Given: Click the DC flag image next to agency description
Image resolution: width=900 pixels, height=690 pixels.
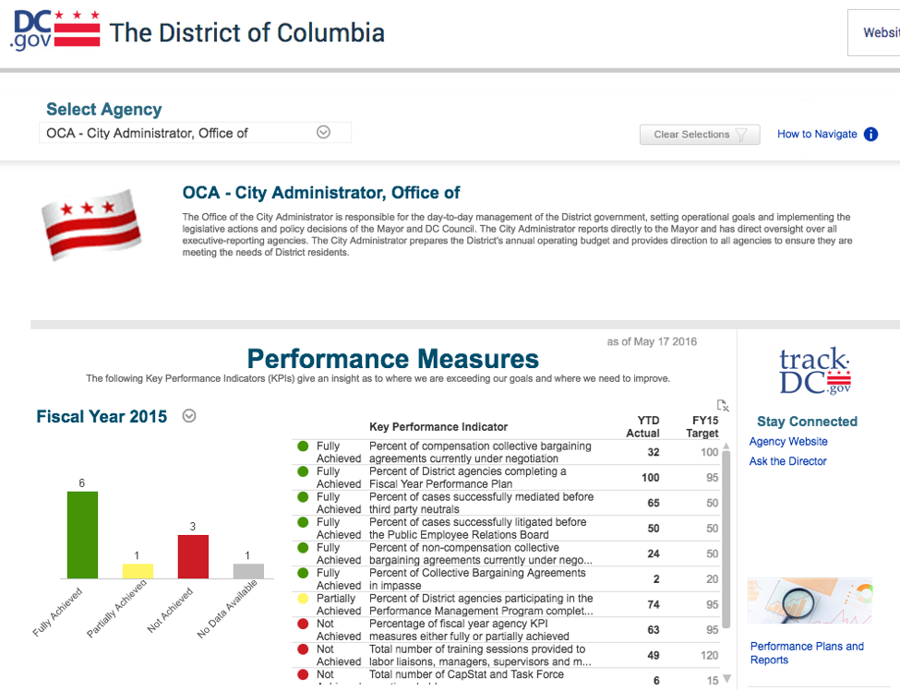Looking at the screenshot, I should (88, 225).
